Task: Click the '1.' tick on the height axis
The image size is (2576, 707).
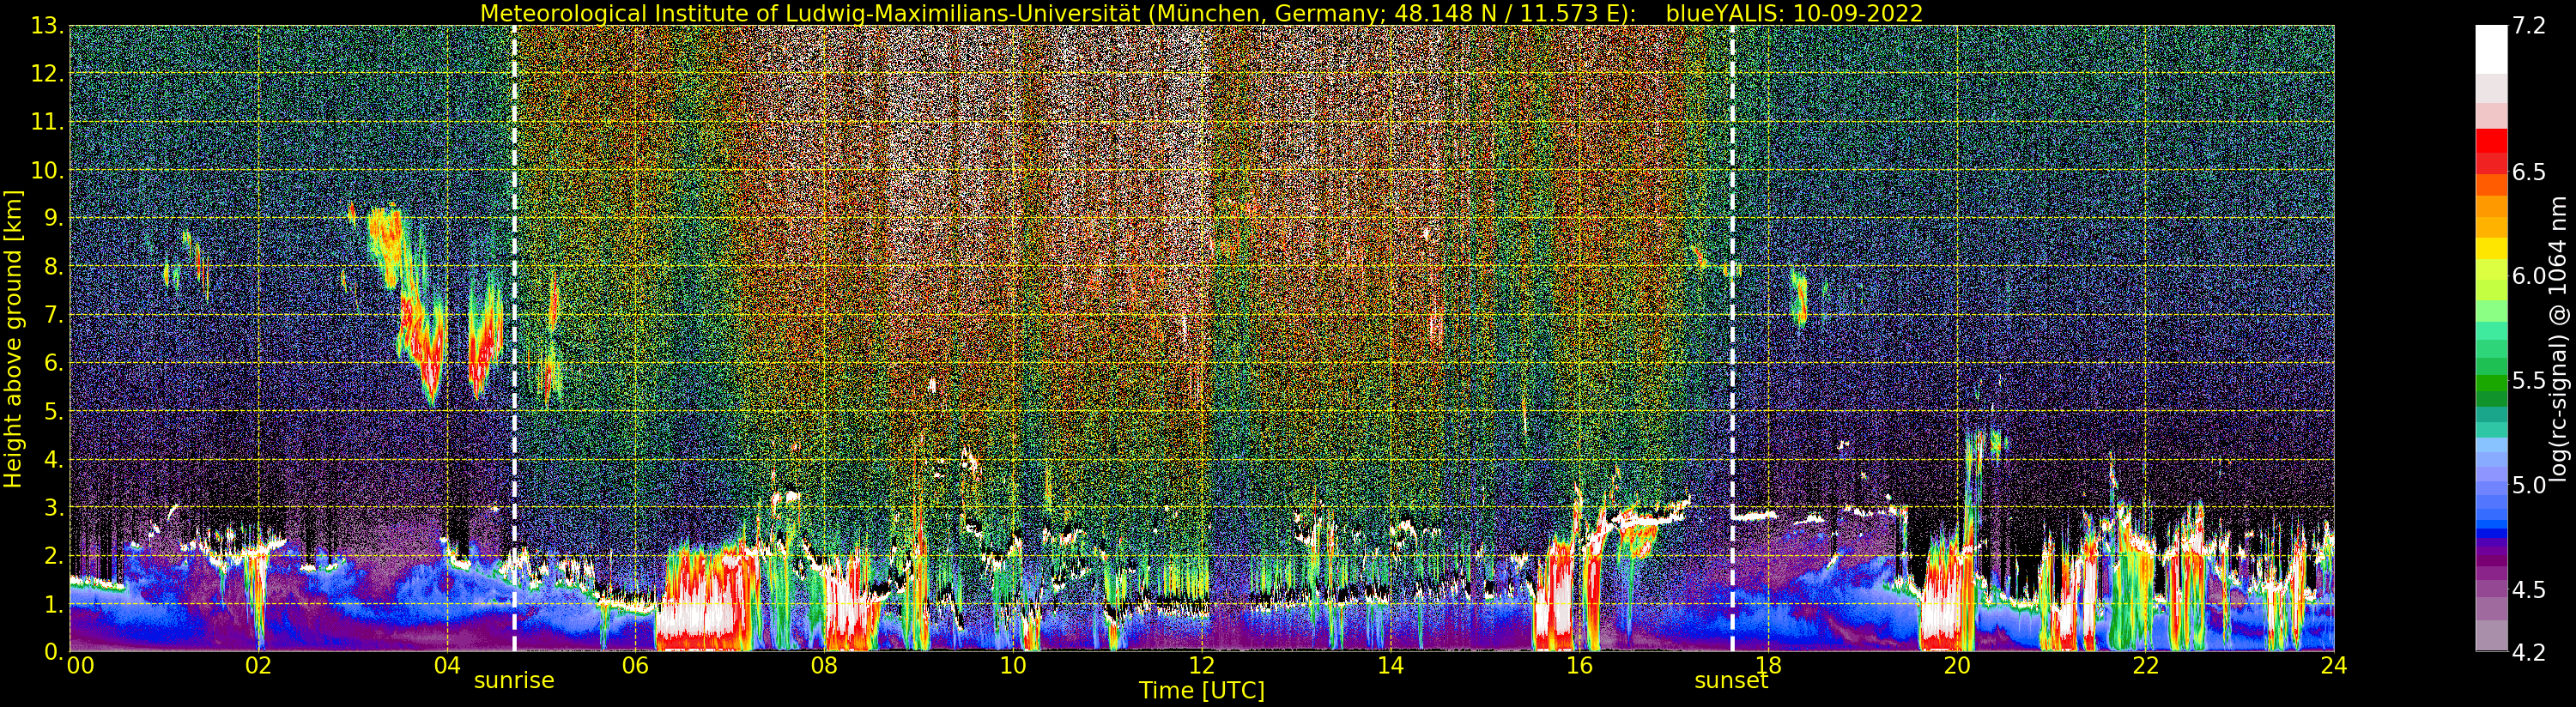Action: [x=54, y=603]
